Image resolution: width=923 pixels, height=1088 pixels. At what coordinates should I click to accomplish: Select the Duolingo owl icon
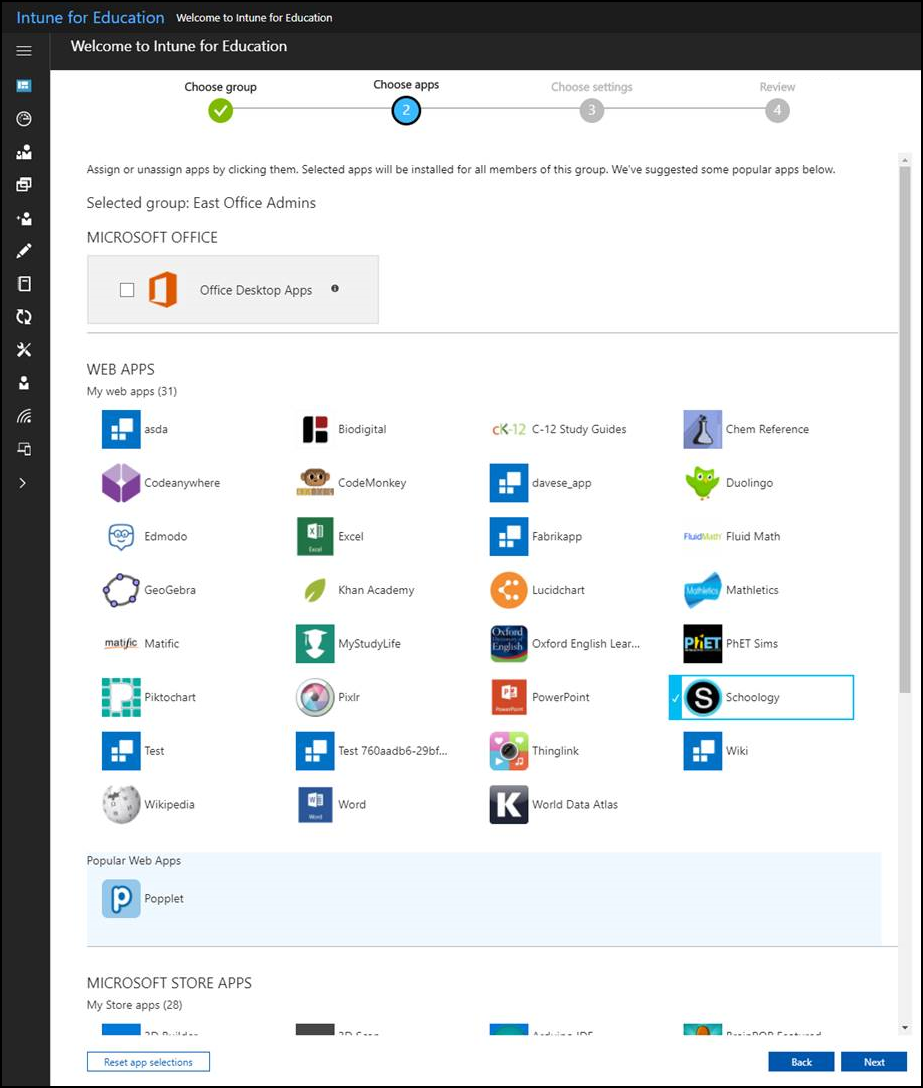702,483
